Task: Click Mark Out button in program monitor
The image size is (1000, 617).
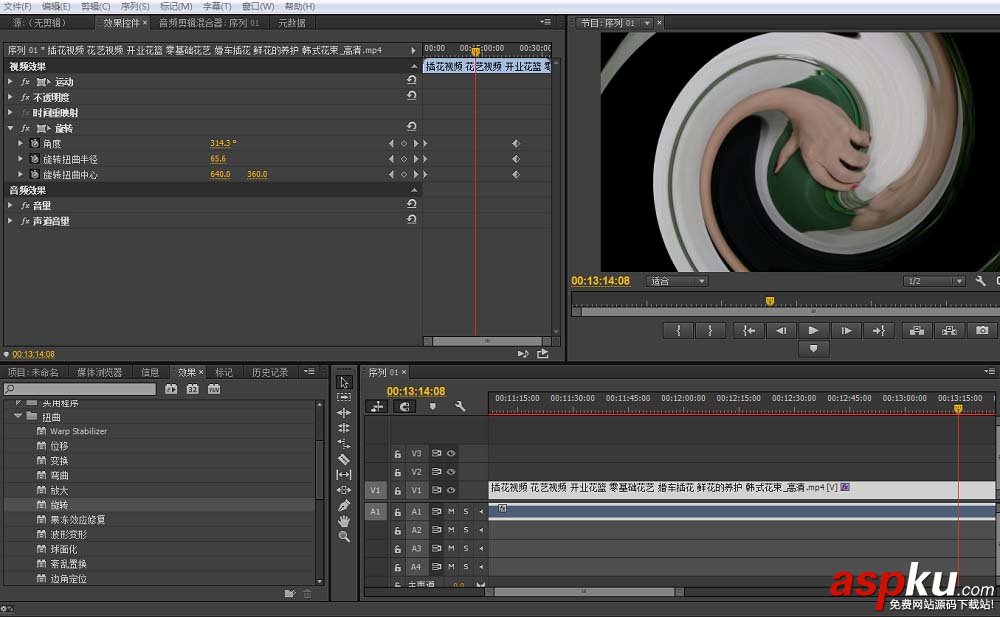Action: pos(710,331)
